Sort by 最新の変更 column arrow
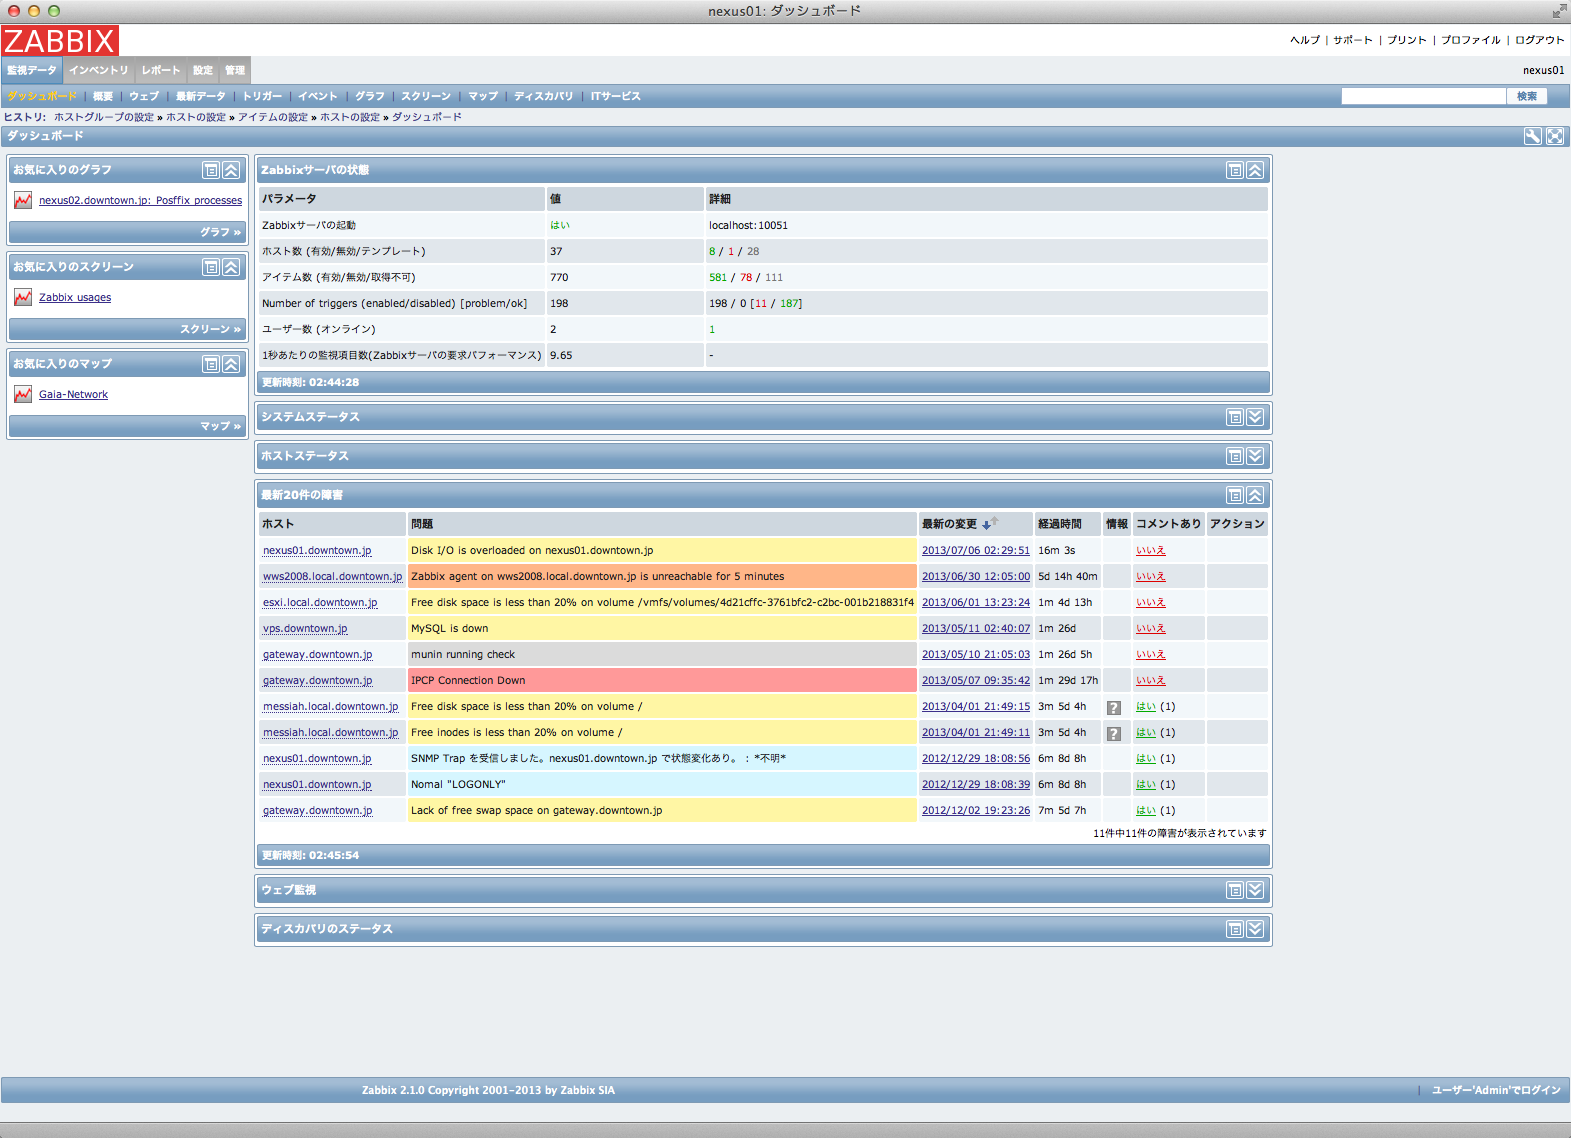The height and width of the screenshot is (1138, 1571). pos(990,524)
